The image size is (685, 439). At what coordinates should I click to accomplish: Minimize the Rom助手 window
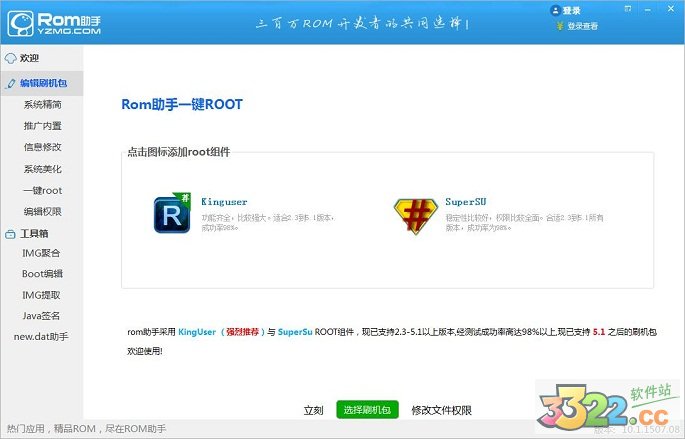(648, 9)
